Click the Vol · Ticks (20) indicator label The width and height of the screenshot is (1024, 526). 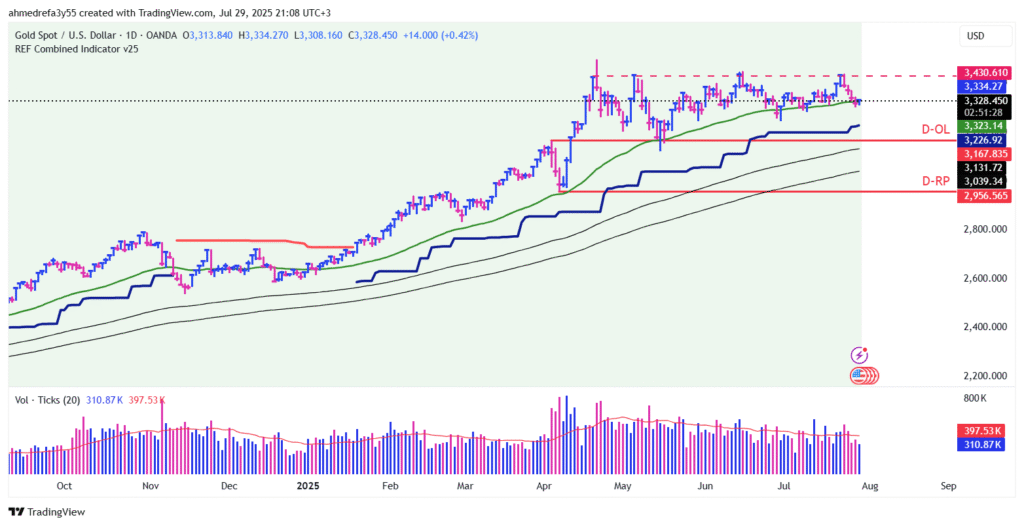[x=49, y=400]
